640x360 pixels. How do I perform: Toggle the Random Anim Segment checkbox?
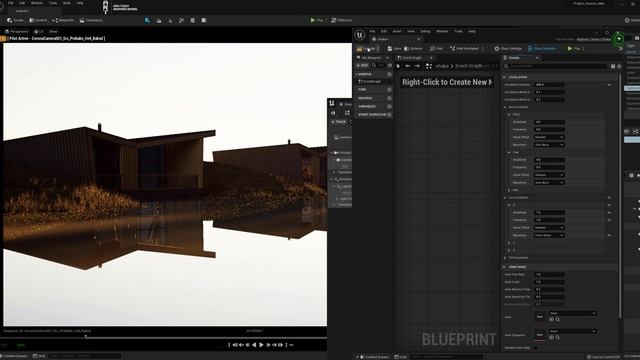[536, 348]
